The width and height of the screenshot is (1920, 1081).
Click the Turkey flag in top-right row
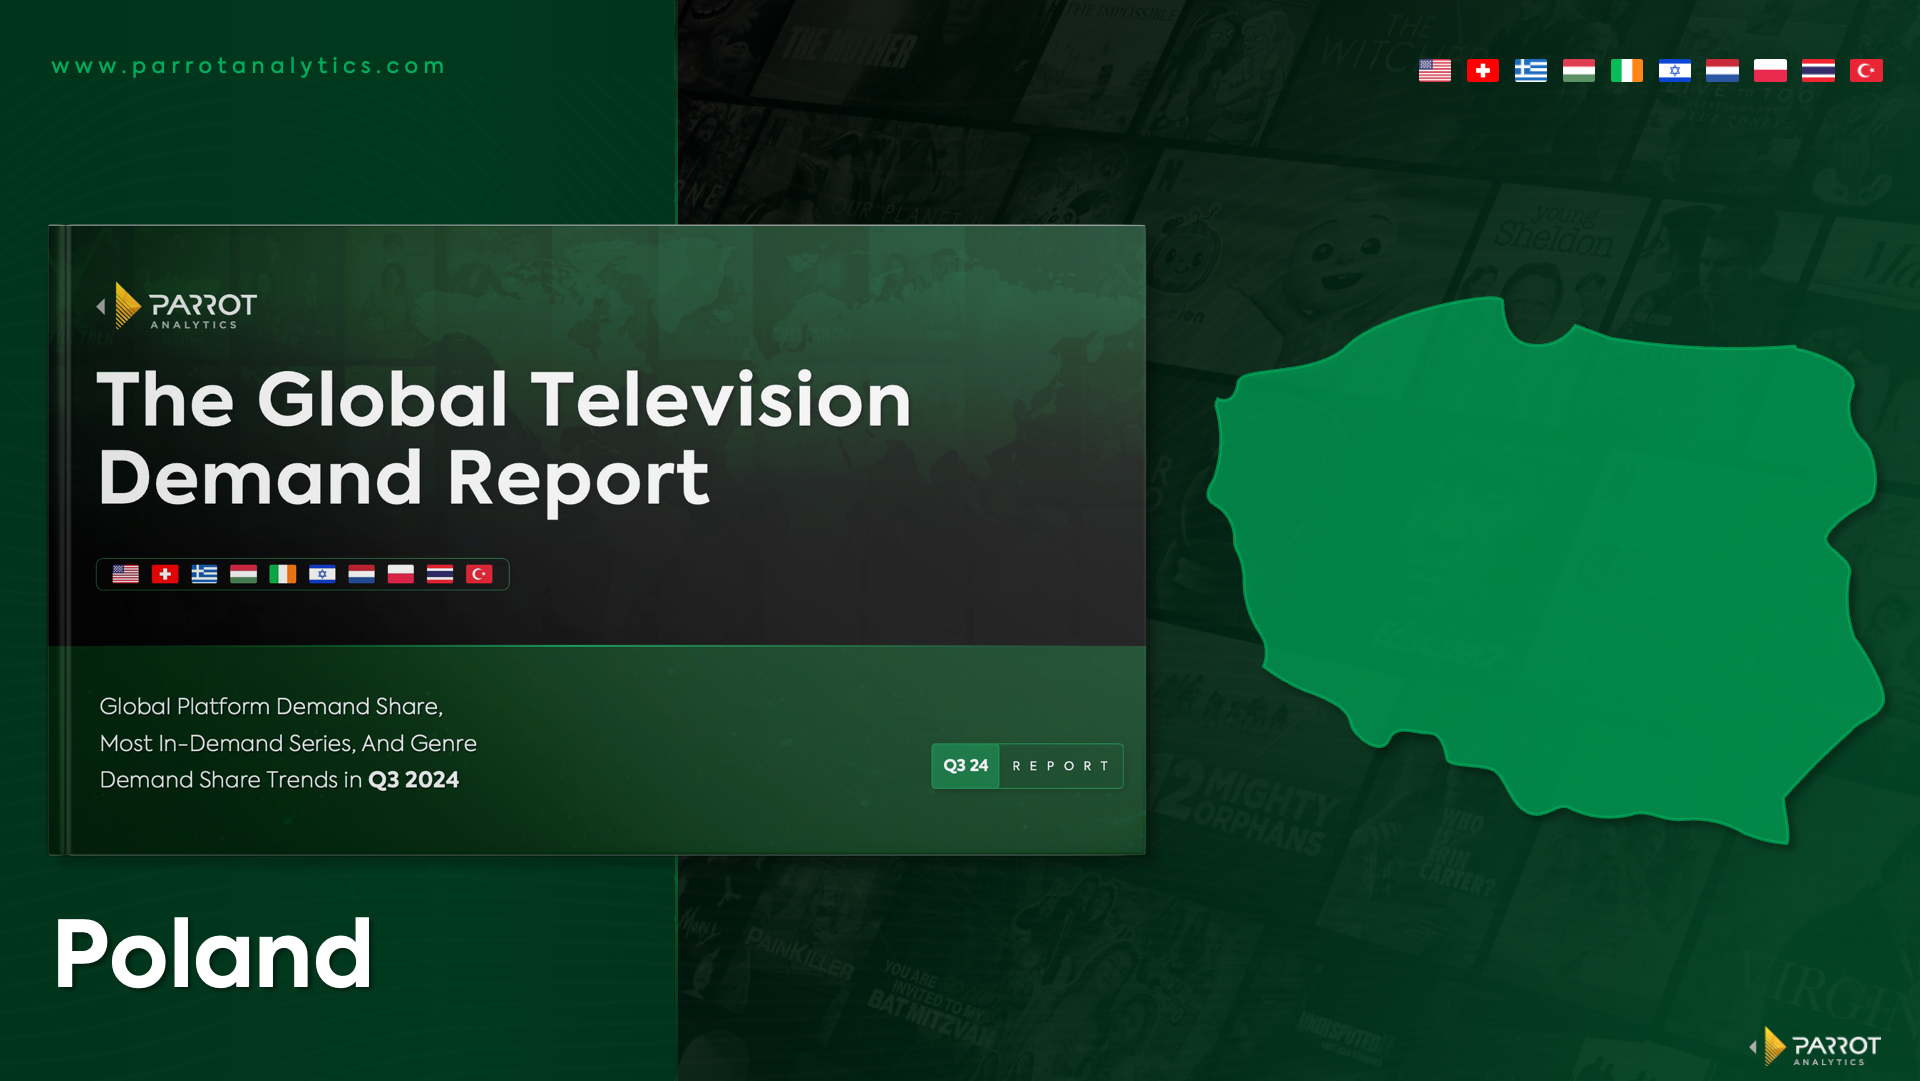(1866, 70)
